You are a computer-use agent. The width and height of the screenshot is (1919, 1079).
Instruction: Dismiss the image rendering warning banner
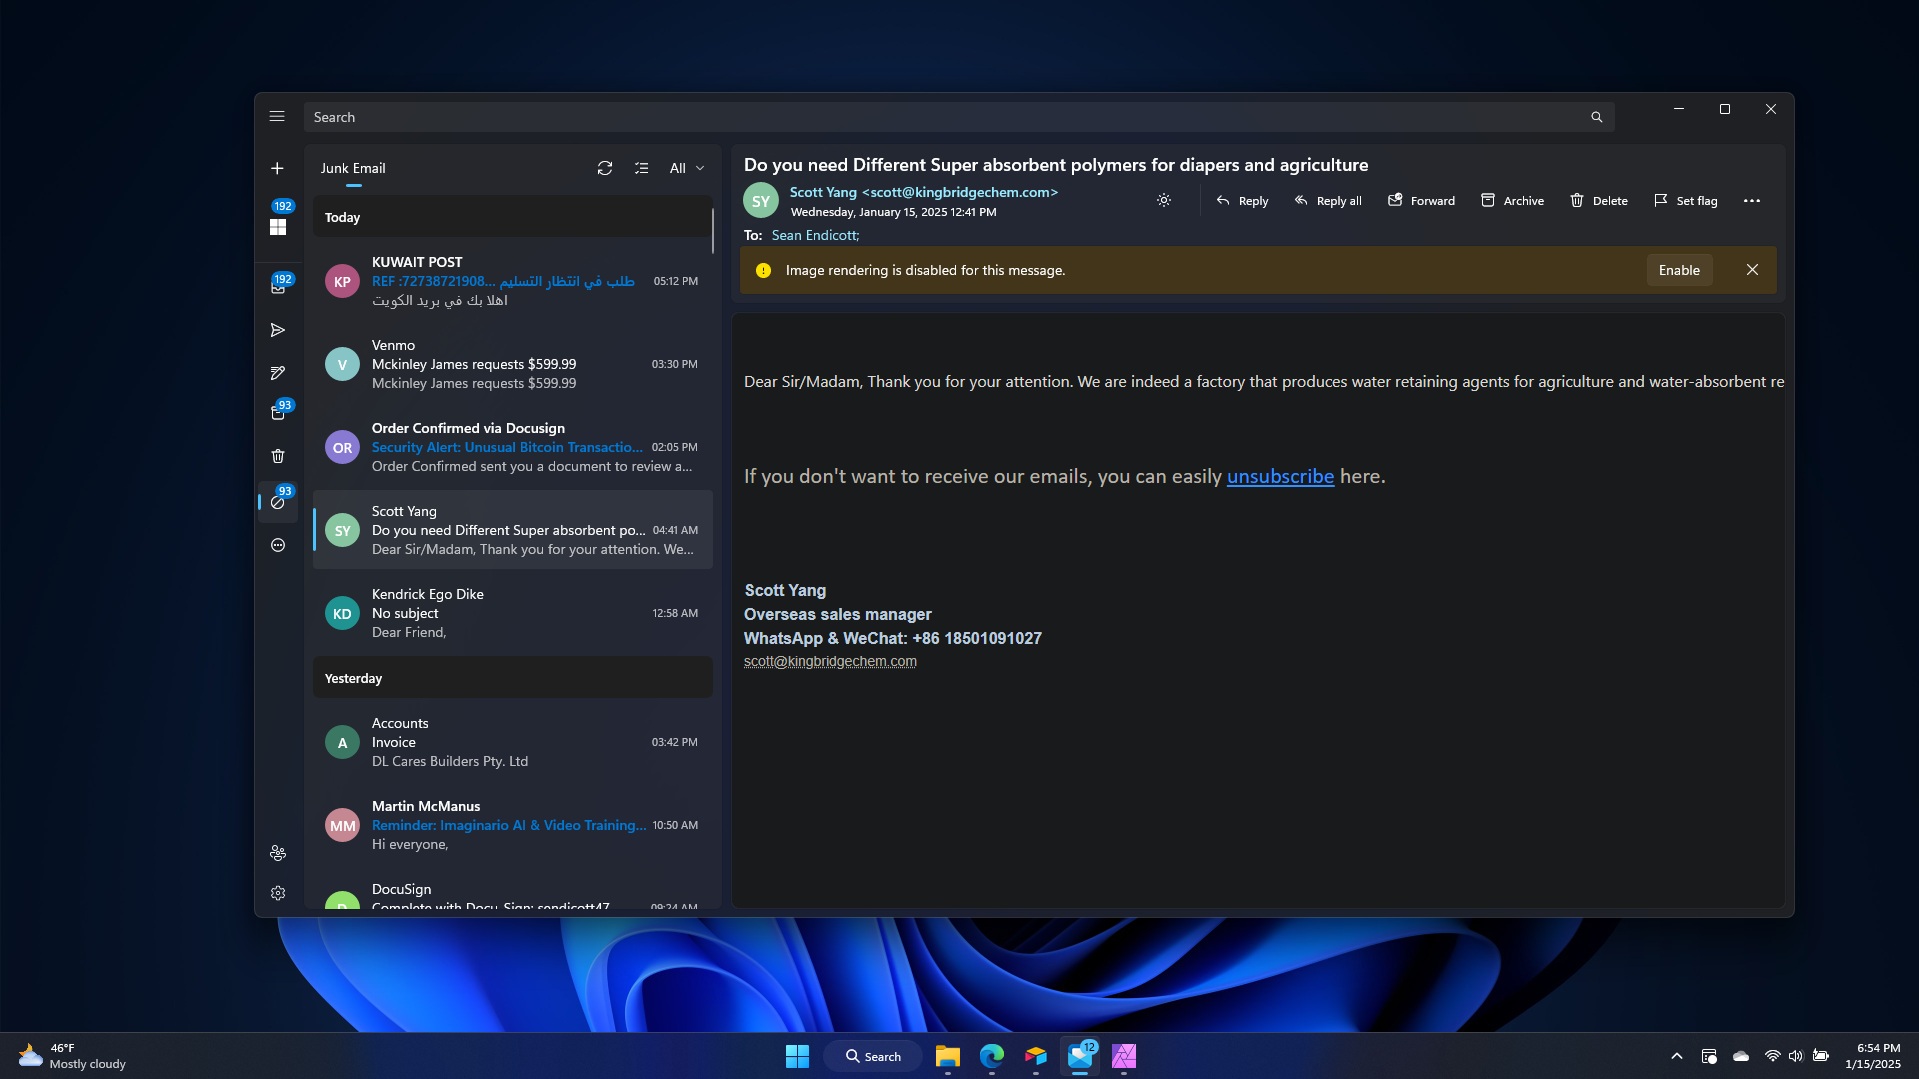coord(1752,270)
